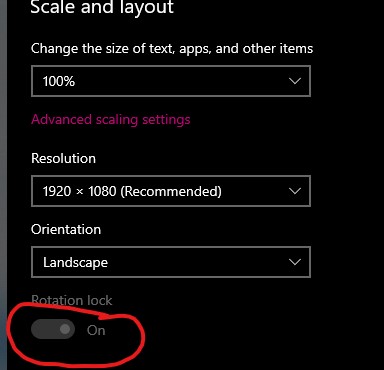Click the '(Recommended)' text in Resolution box
Image resolution: width=384 pixels, height=370 pixels.
(171, 191)
